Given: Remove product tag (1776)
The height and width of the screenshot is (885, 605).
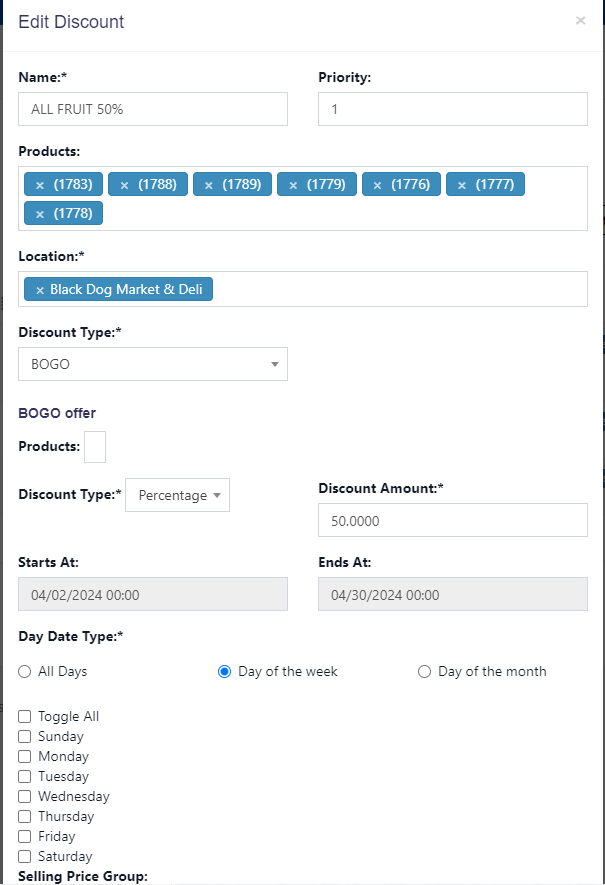Looking at the screenshot, I should [377, 185].
